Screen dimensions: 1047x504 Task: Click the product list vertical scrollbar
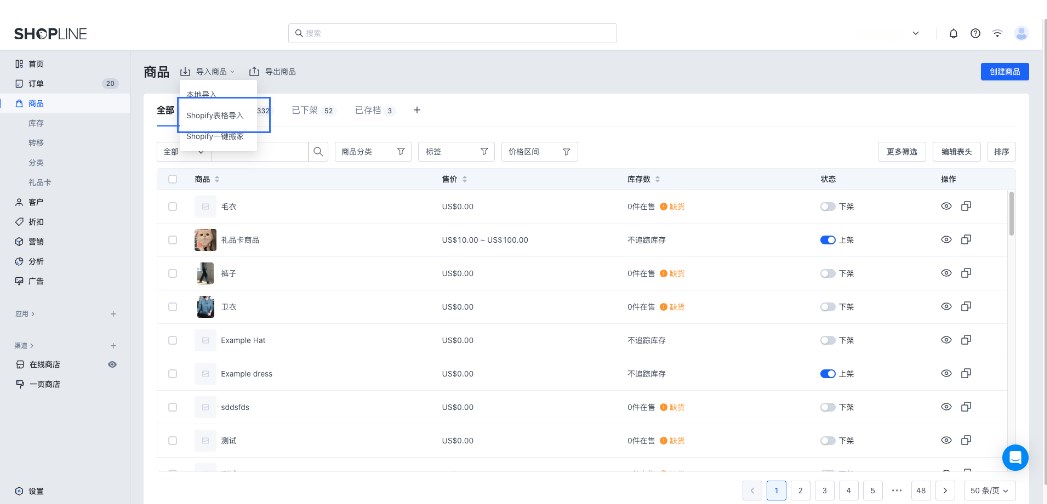click(x=1011, y=213)
